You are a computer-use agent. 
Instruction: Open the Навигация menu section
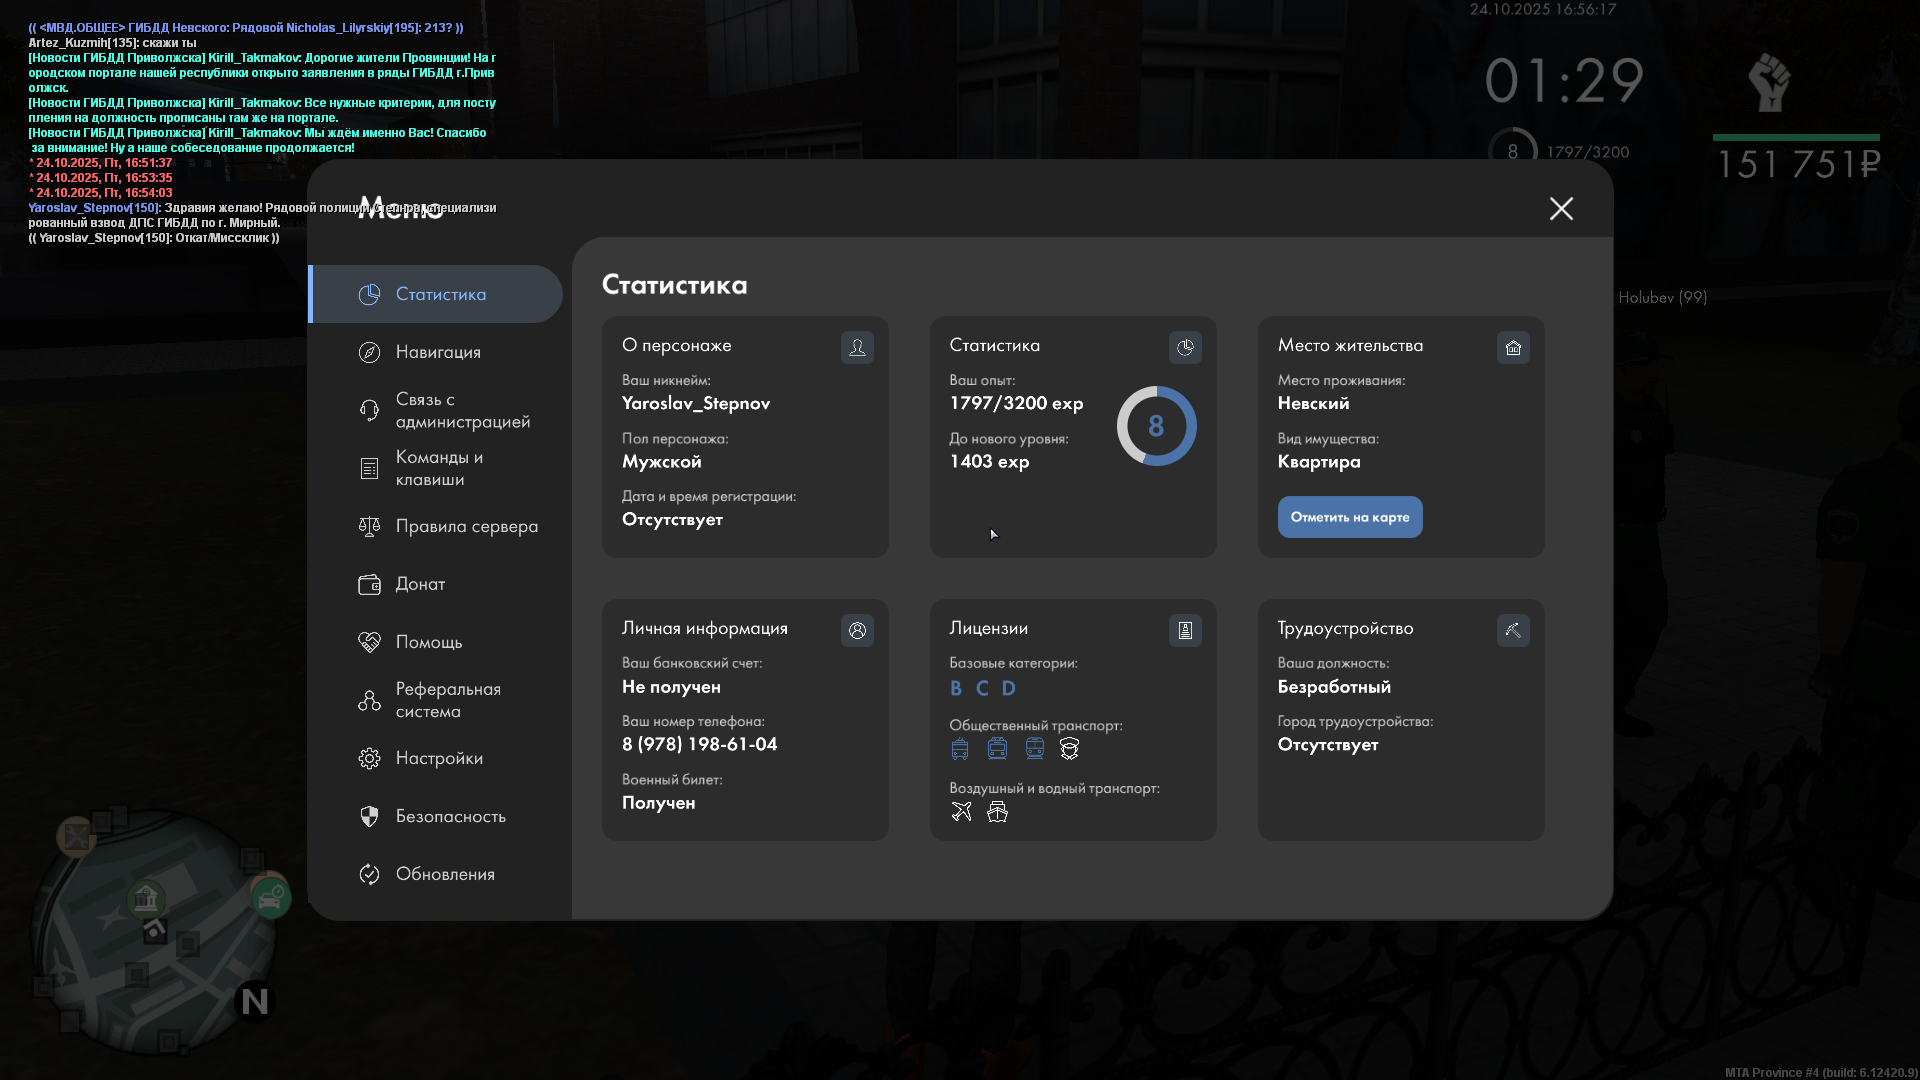pyautogui.click(x=438, y=352)
